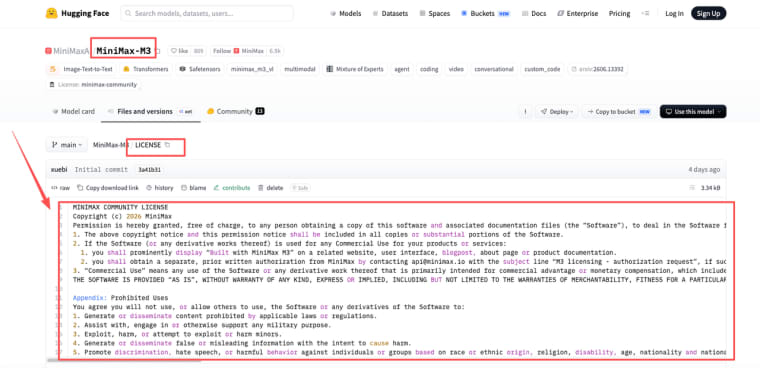Copy the LICENSE file path icon
Viewport: 760px width, 368px height.
click(x=167, y=145)
